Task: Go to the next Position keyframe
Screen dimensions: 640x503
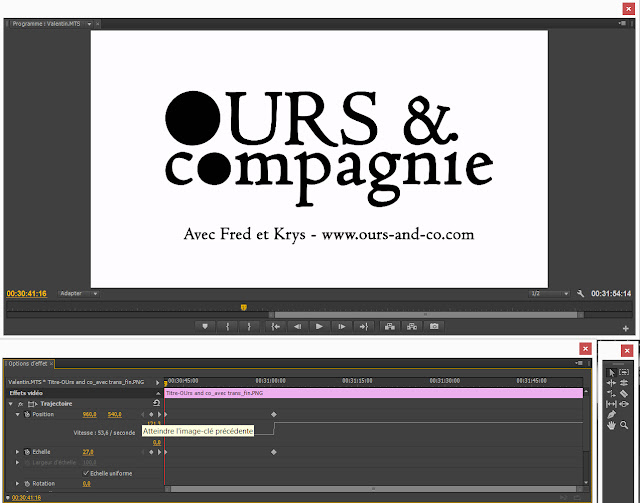Action: click(x=159, y=414)
